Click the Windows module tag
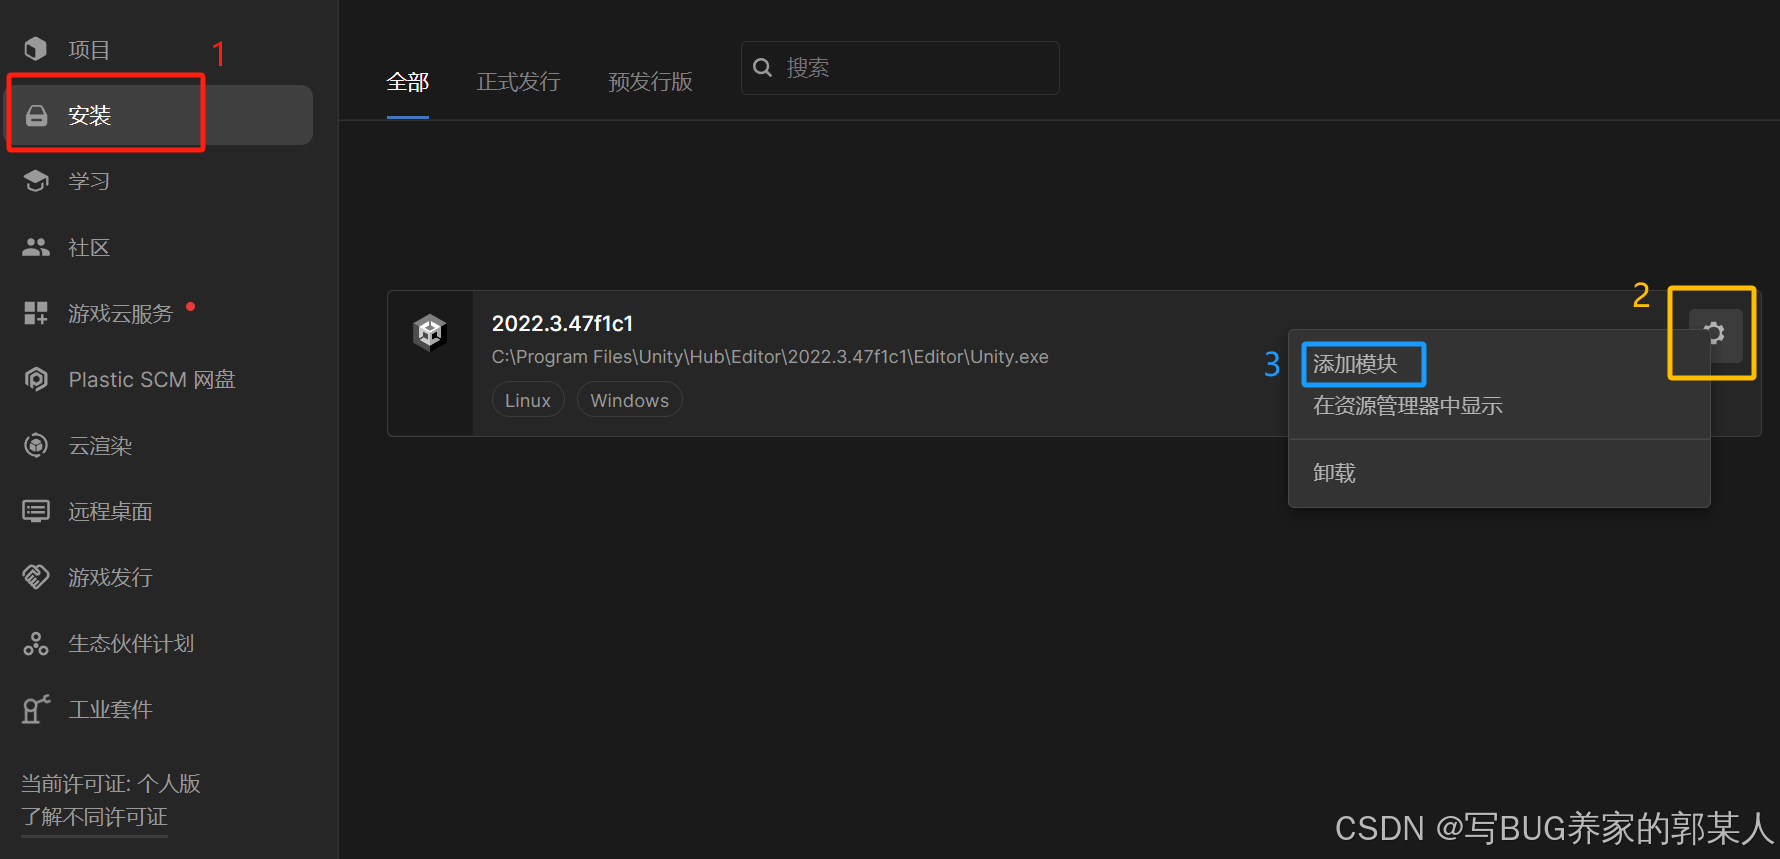Image resolution: width=1780 pixels, height=859 pixels. (630, 400)
